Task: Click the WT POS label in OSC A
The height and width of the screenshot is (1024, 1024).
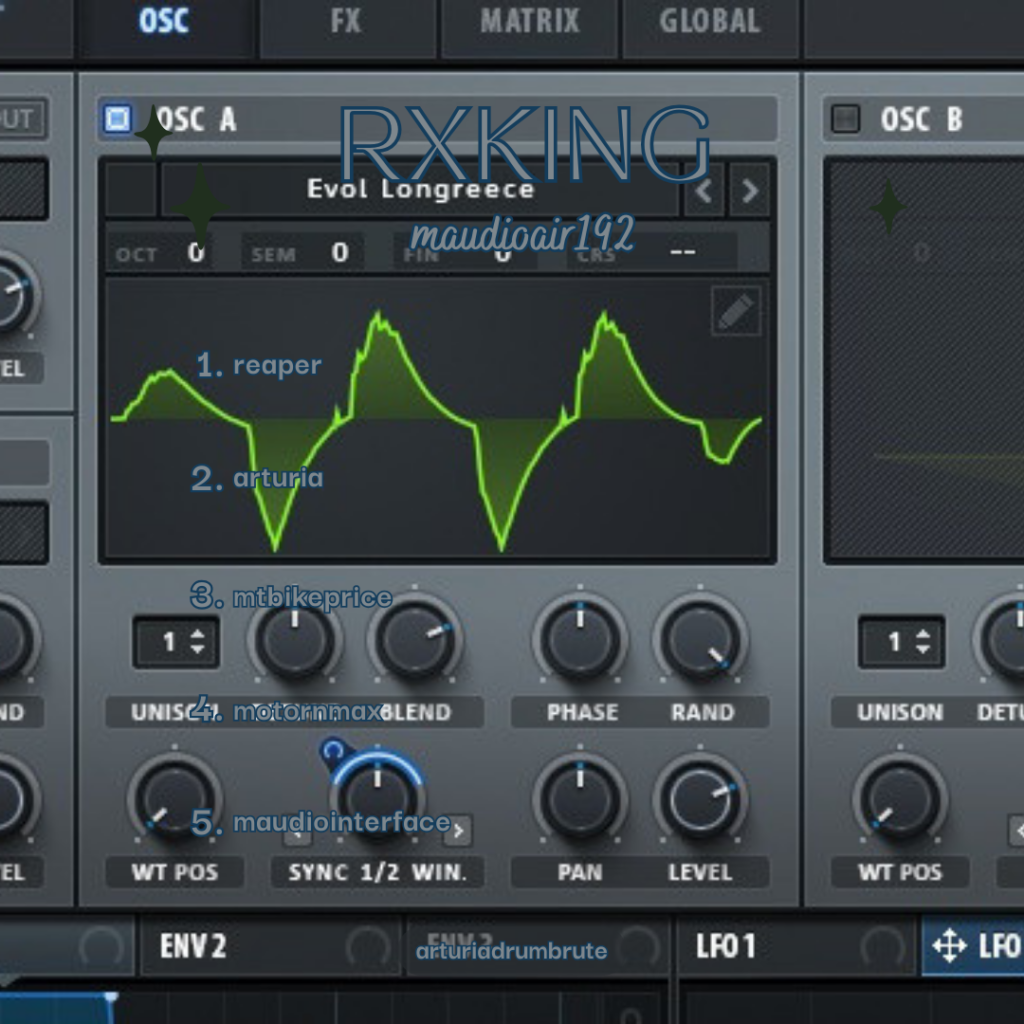Action: (x=174, y=872)
